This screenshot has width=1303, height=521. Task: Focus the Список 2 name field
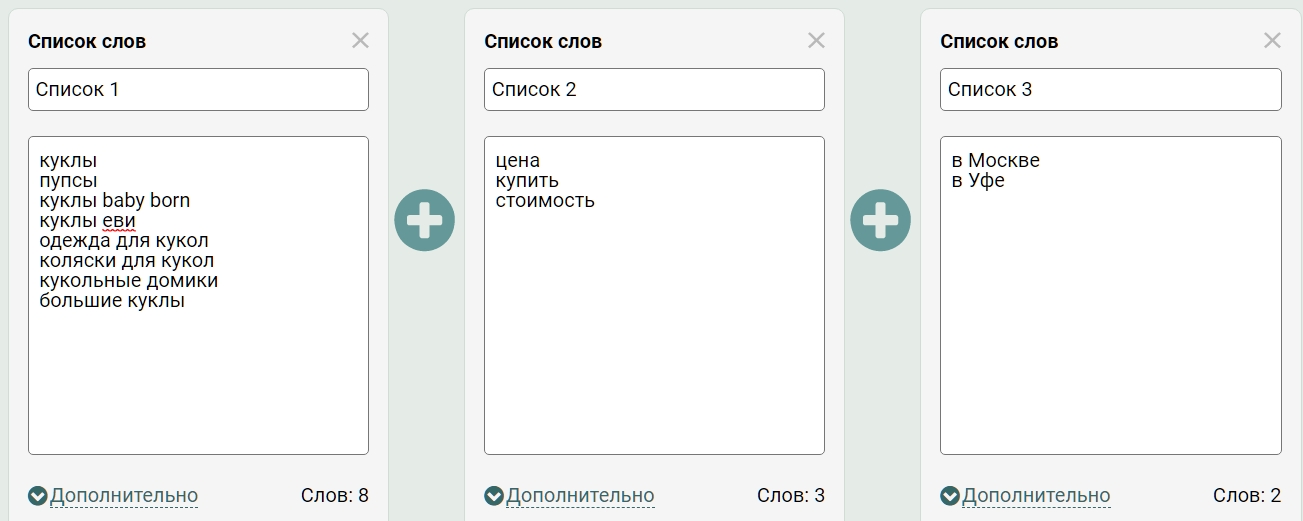(654, 89)
